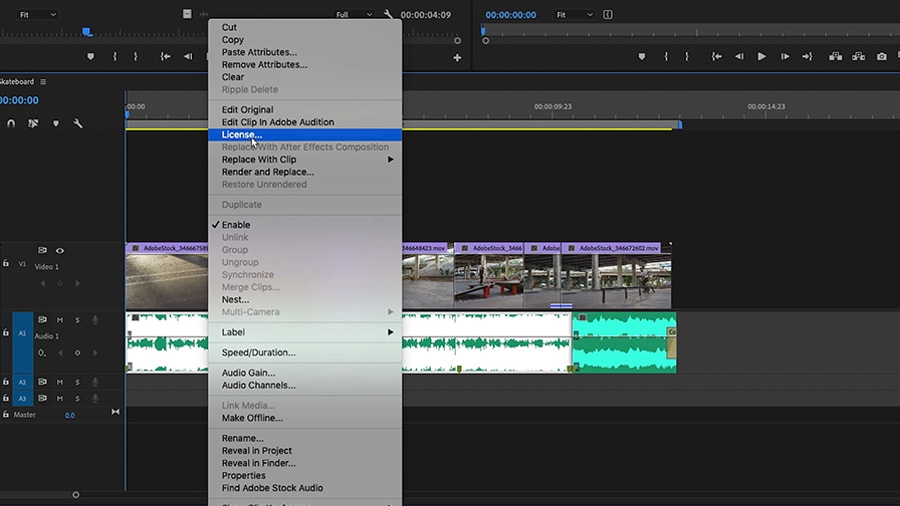
Task: Step forward one frame in Program Monitor
Action: (785, 57)
